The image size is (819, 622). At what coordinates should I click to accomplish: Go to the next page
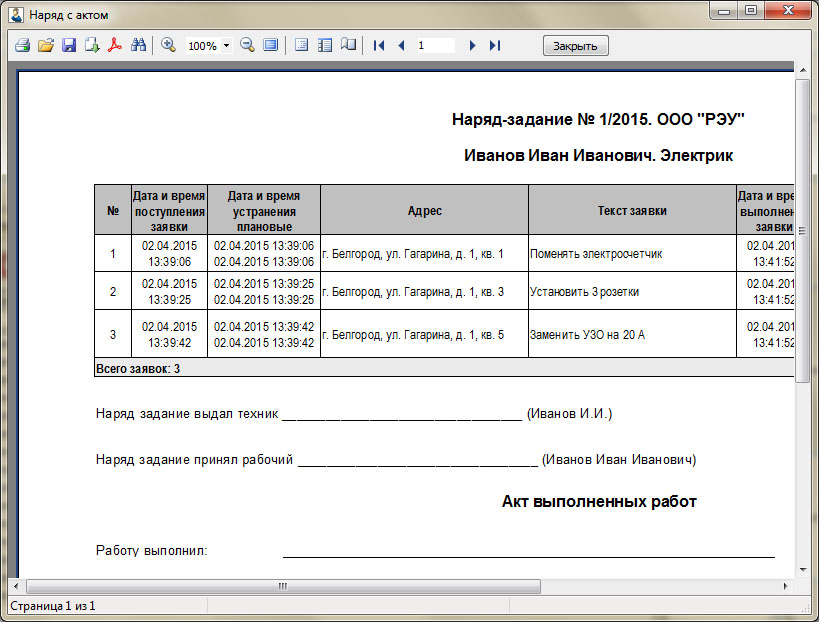472,46
